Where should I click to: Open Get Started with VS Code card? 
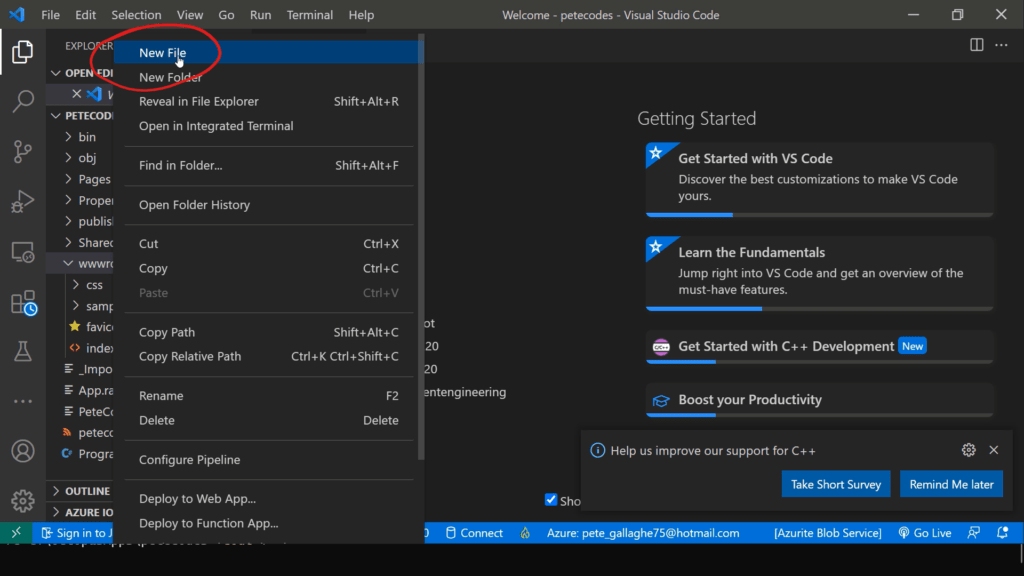click(820, 179)
